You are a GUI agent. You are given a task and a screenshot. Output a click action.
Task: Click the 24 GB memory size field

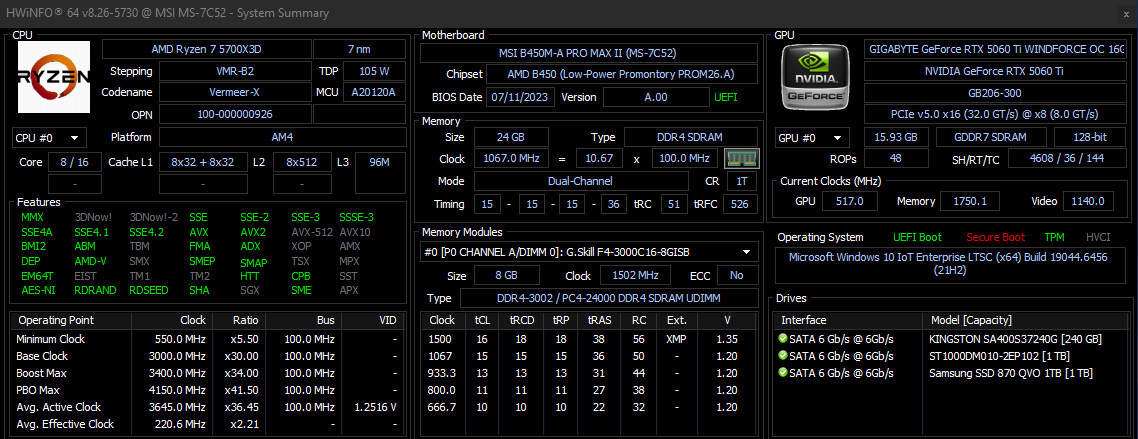[x=512, y=137]
